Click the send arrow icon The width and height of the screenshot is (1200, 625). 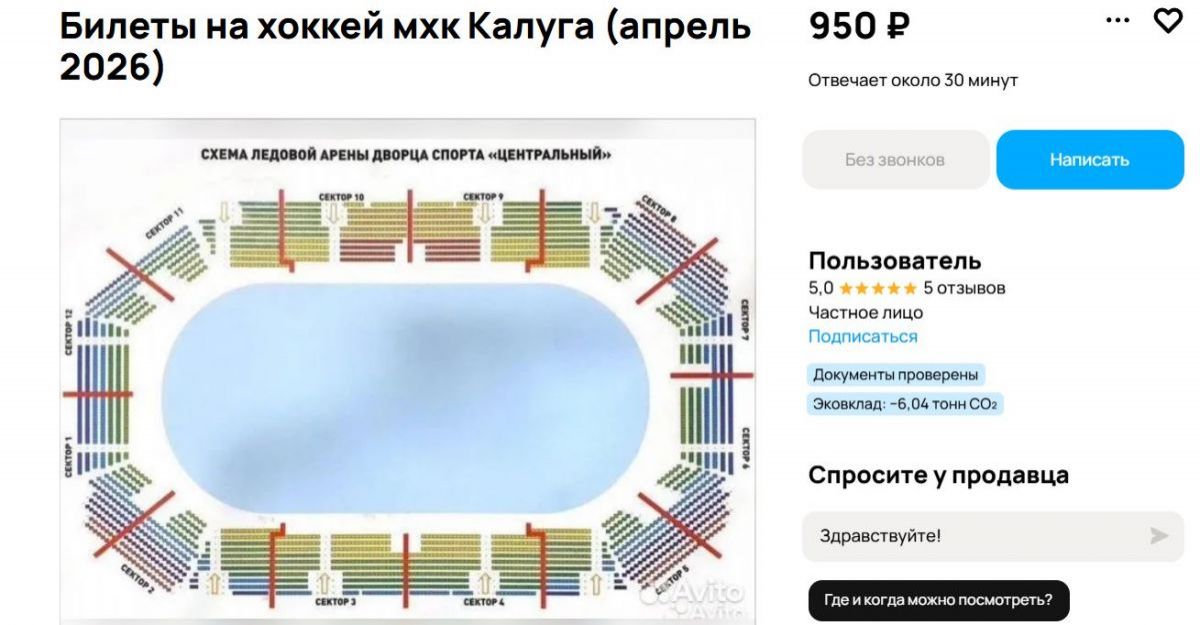coord(1159,536)
